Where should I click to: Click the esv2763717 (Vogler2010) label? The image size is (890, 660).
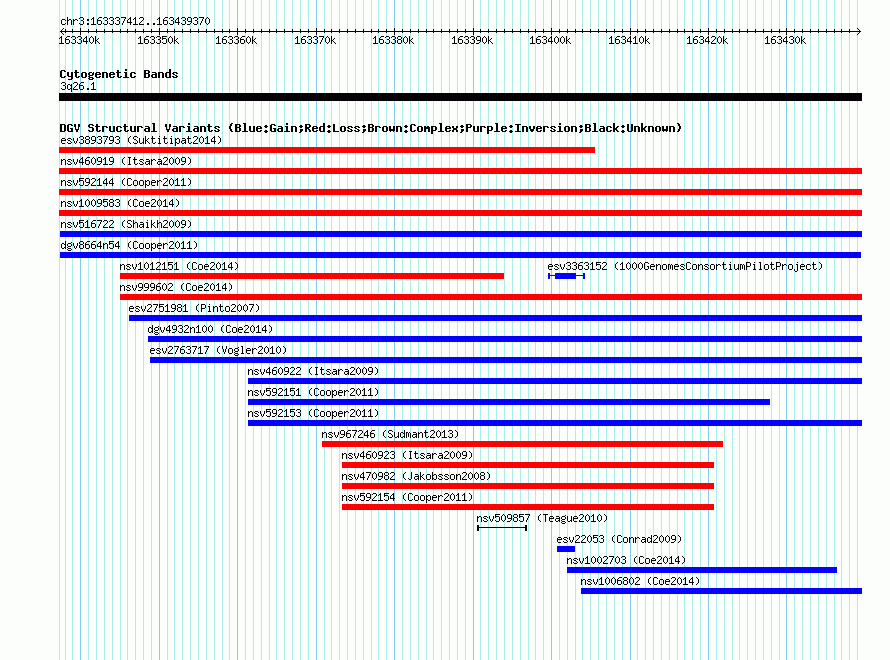[218, 350]
